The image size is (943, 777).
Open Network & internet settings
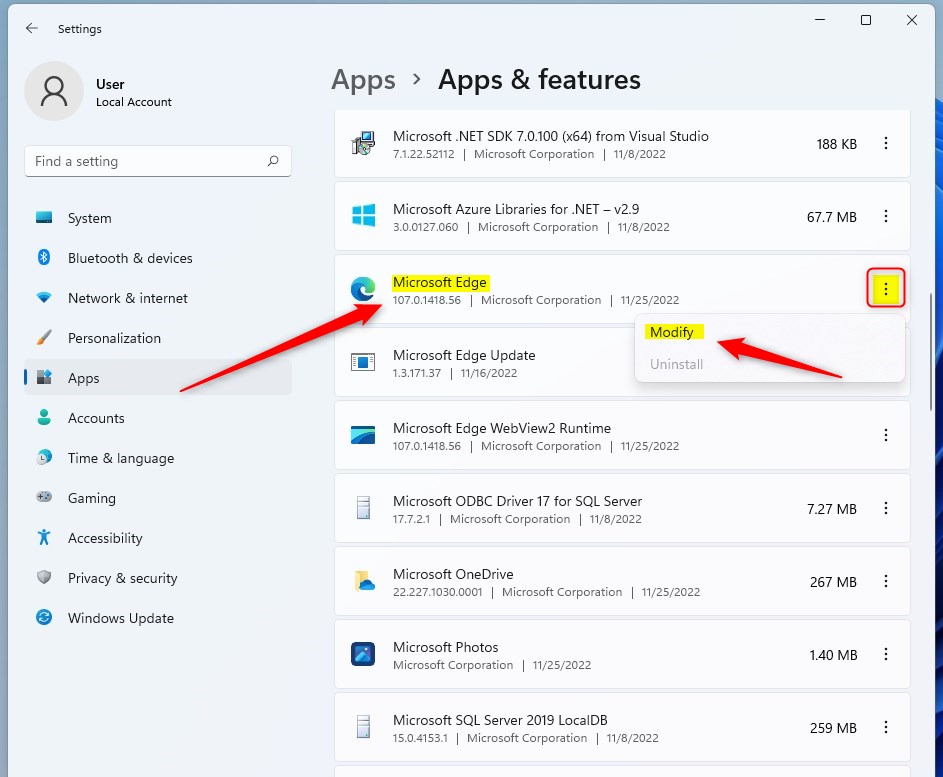pyautogui.click(x=127, y=298)
